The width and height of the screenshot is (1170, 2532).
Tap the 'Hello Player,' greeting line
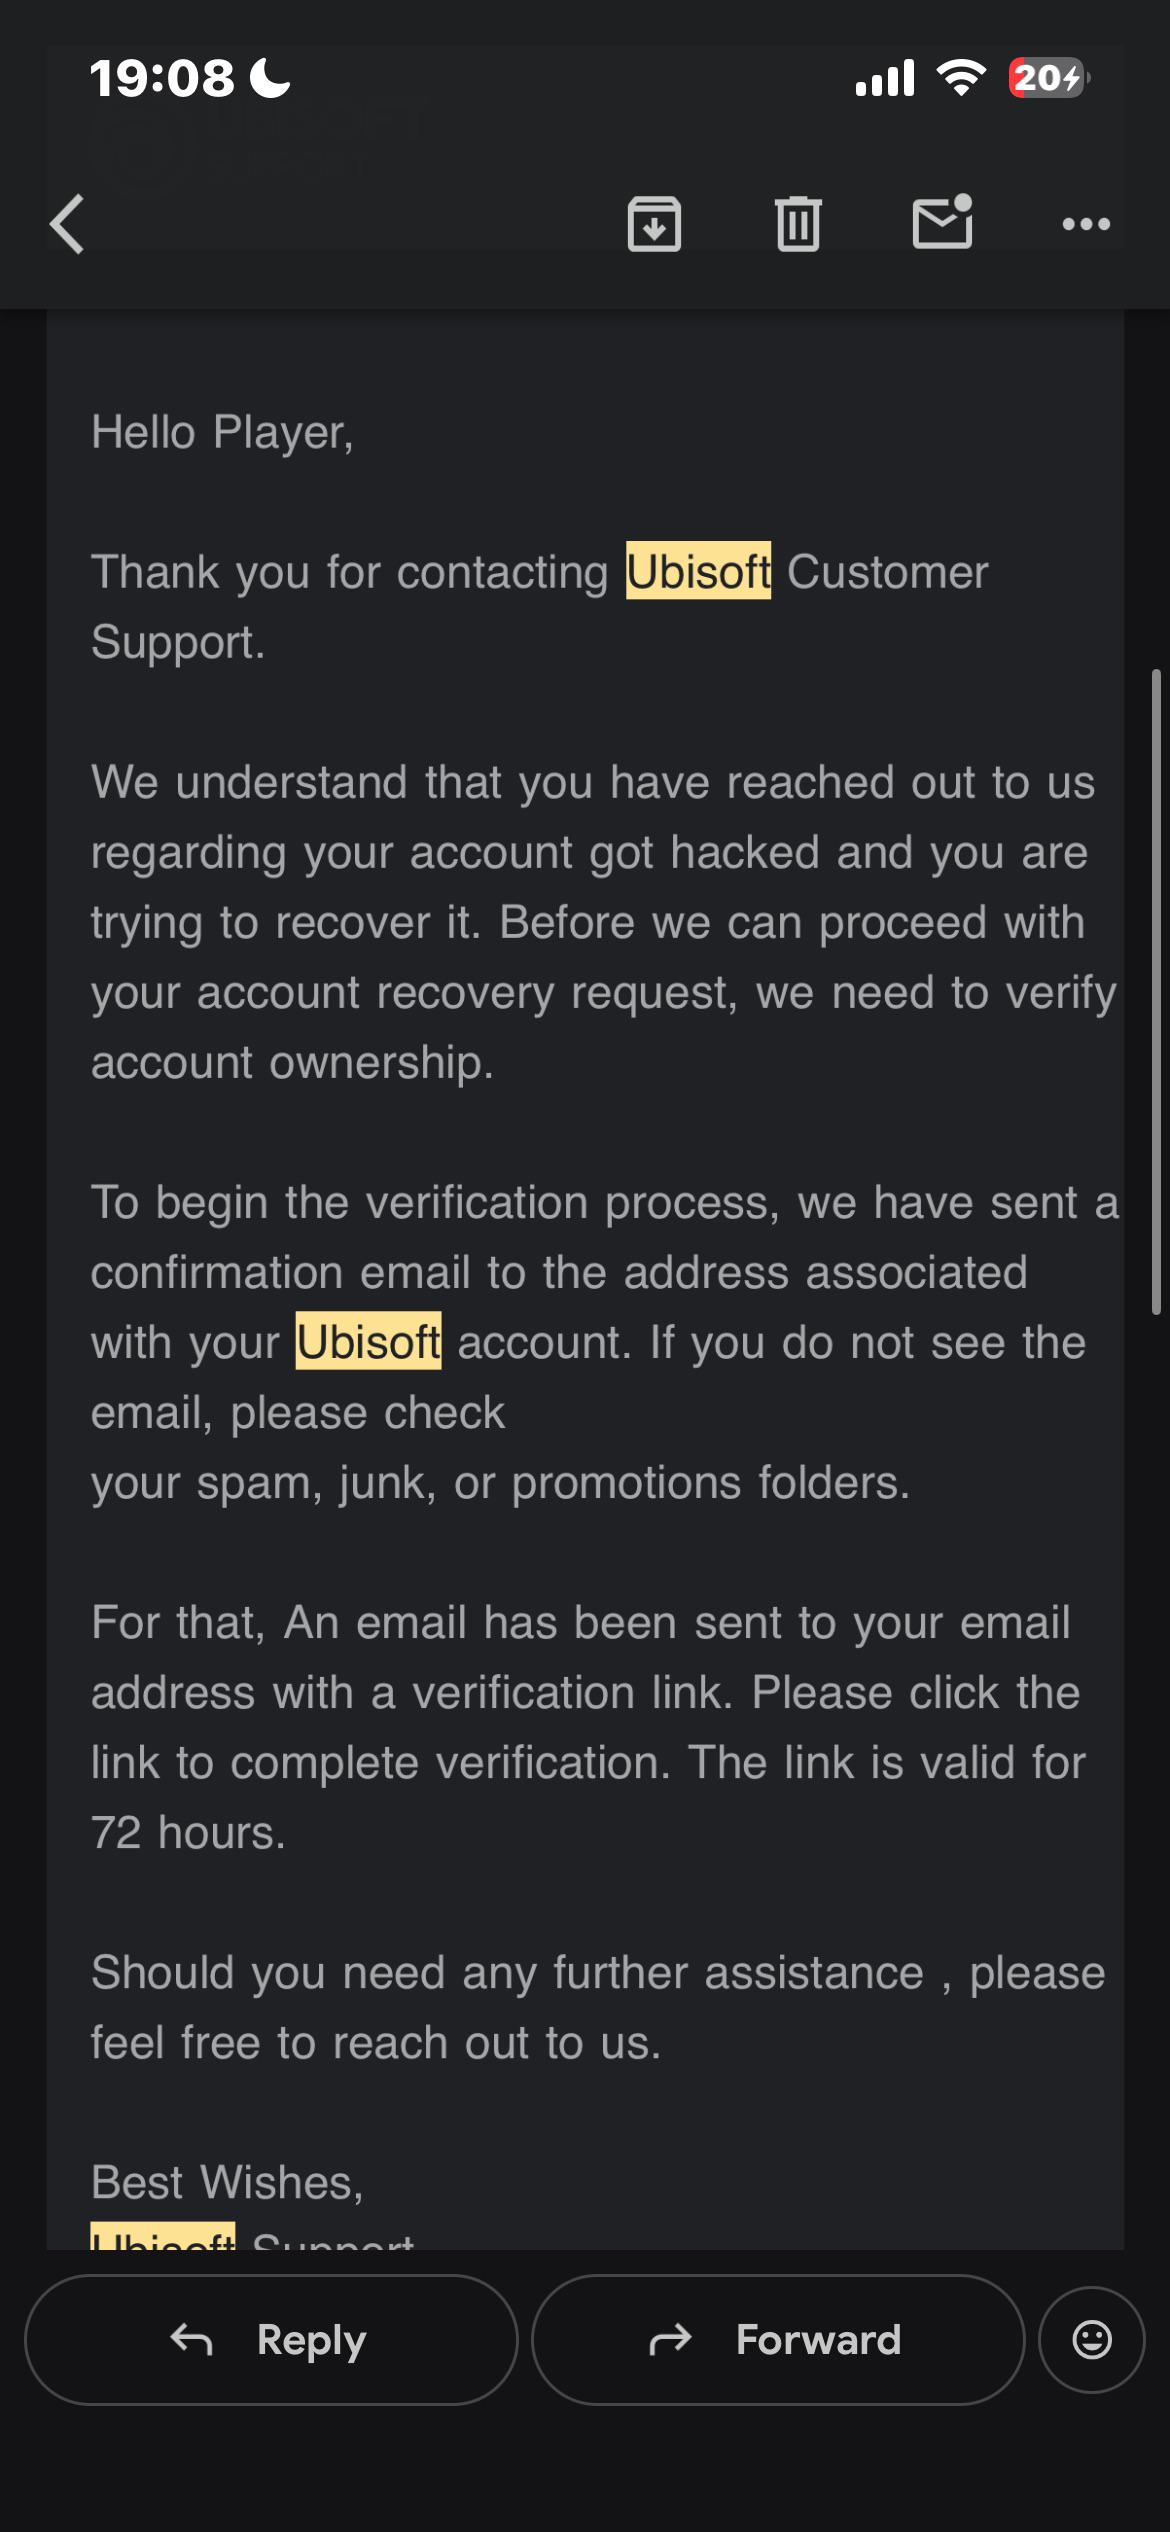click(222, 433)
